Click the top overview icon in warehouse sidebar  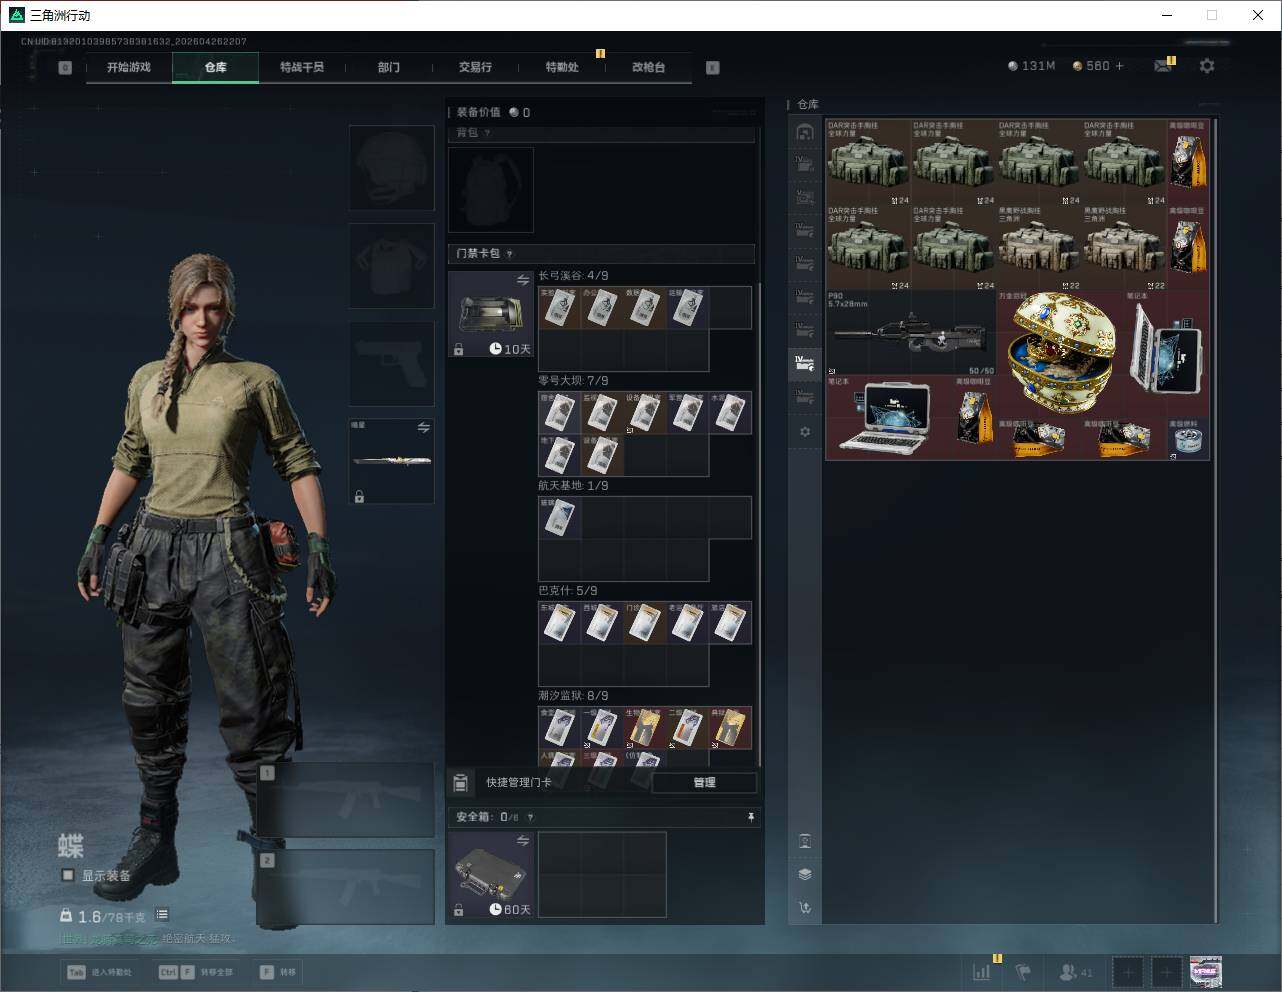[805, 132]
